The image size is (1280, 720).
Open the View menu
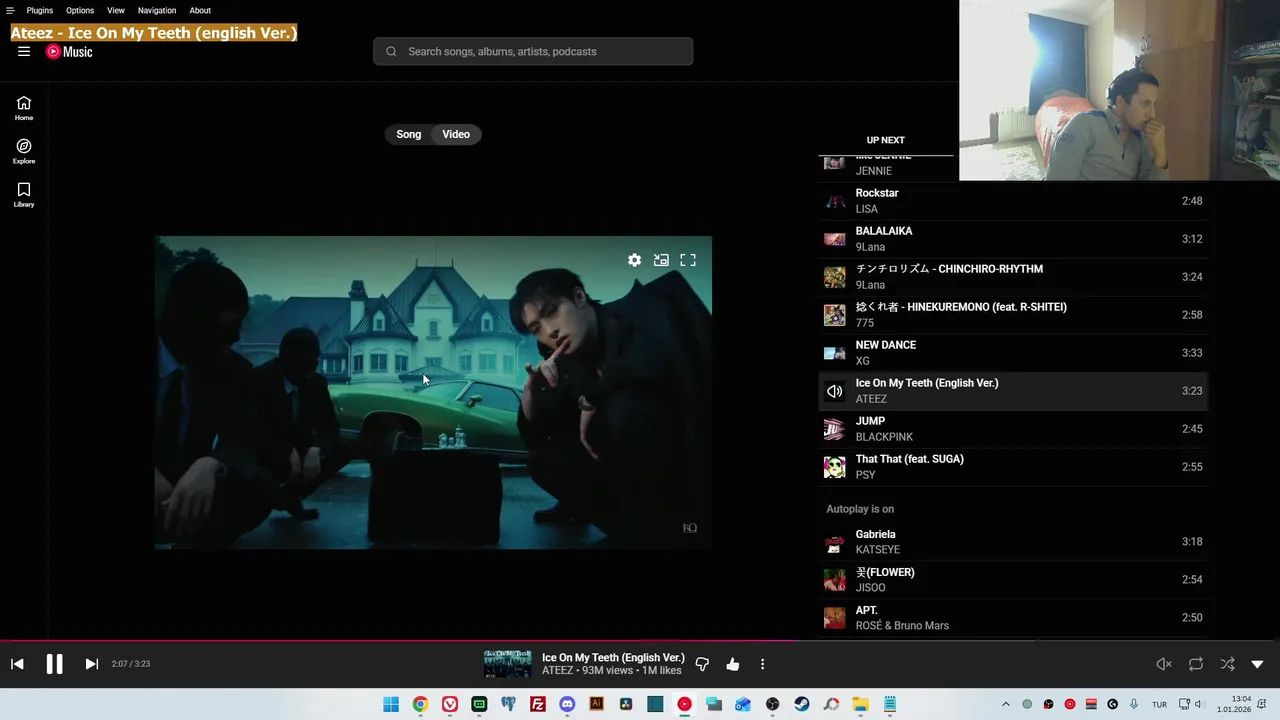(116, 10)
